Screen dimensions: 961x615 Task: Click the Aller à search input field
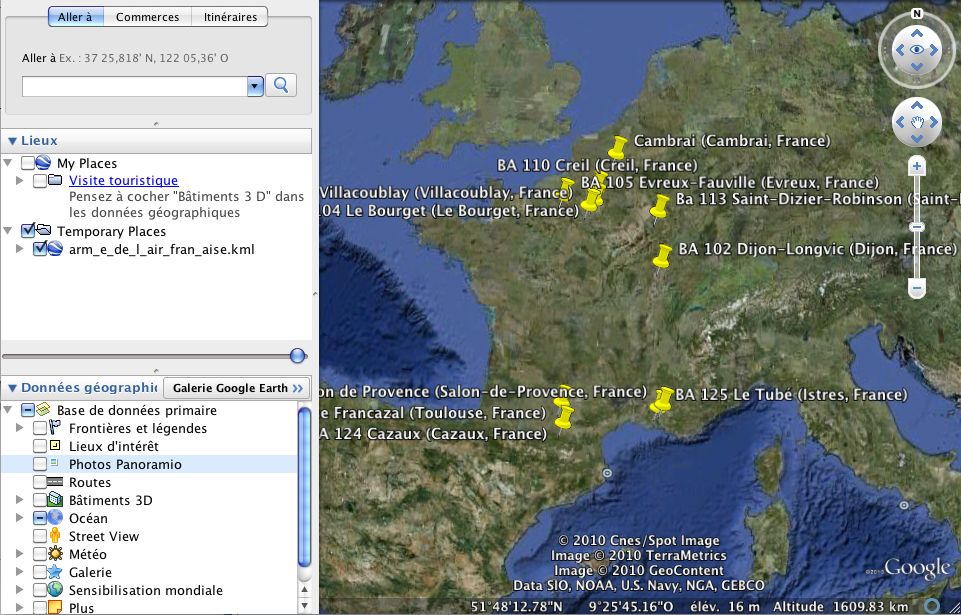click(x=134, y=87)
